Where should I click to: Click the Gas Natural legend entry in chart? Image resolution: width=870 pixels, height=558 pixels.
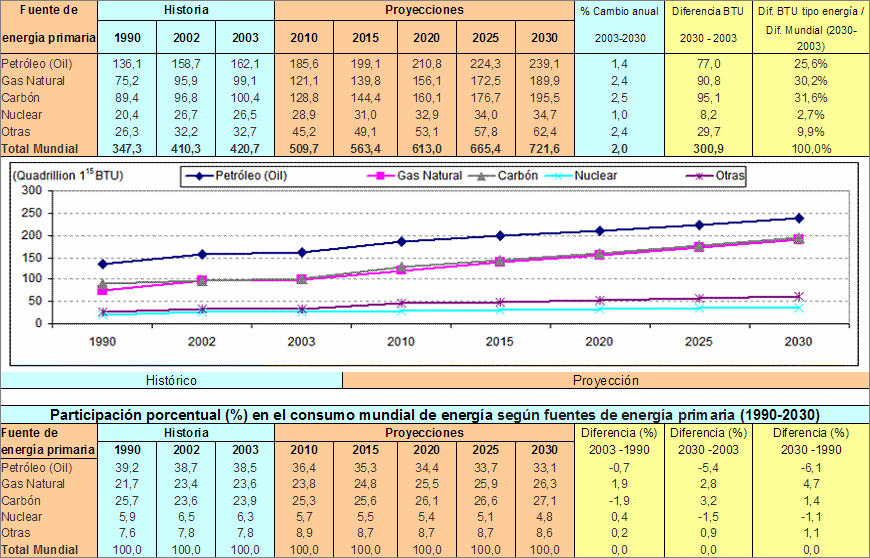pos(428,176)
